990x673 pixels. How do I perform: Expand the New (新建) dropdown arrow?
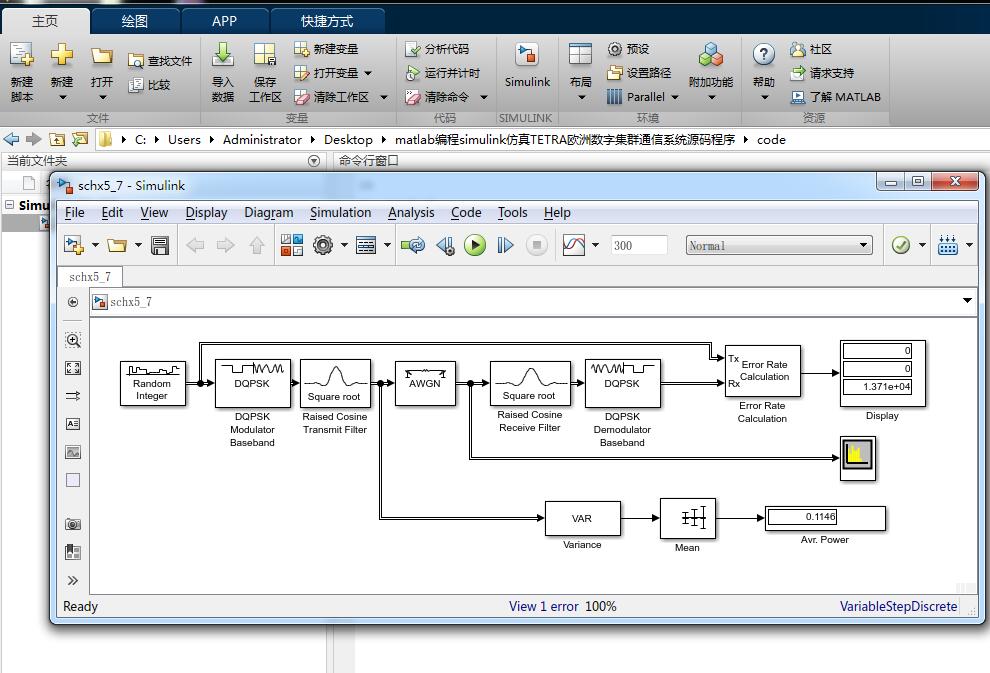(x=63, y=98)
